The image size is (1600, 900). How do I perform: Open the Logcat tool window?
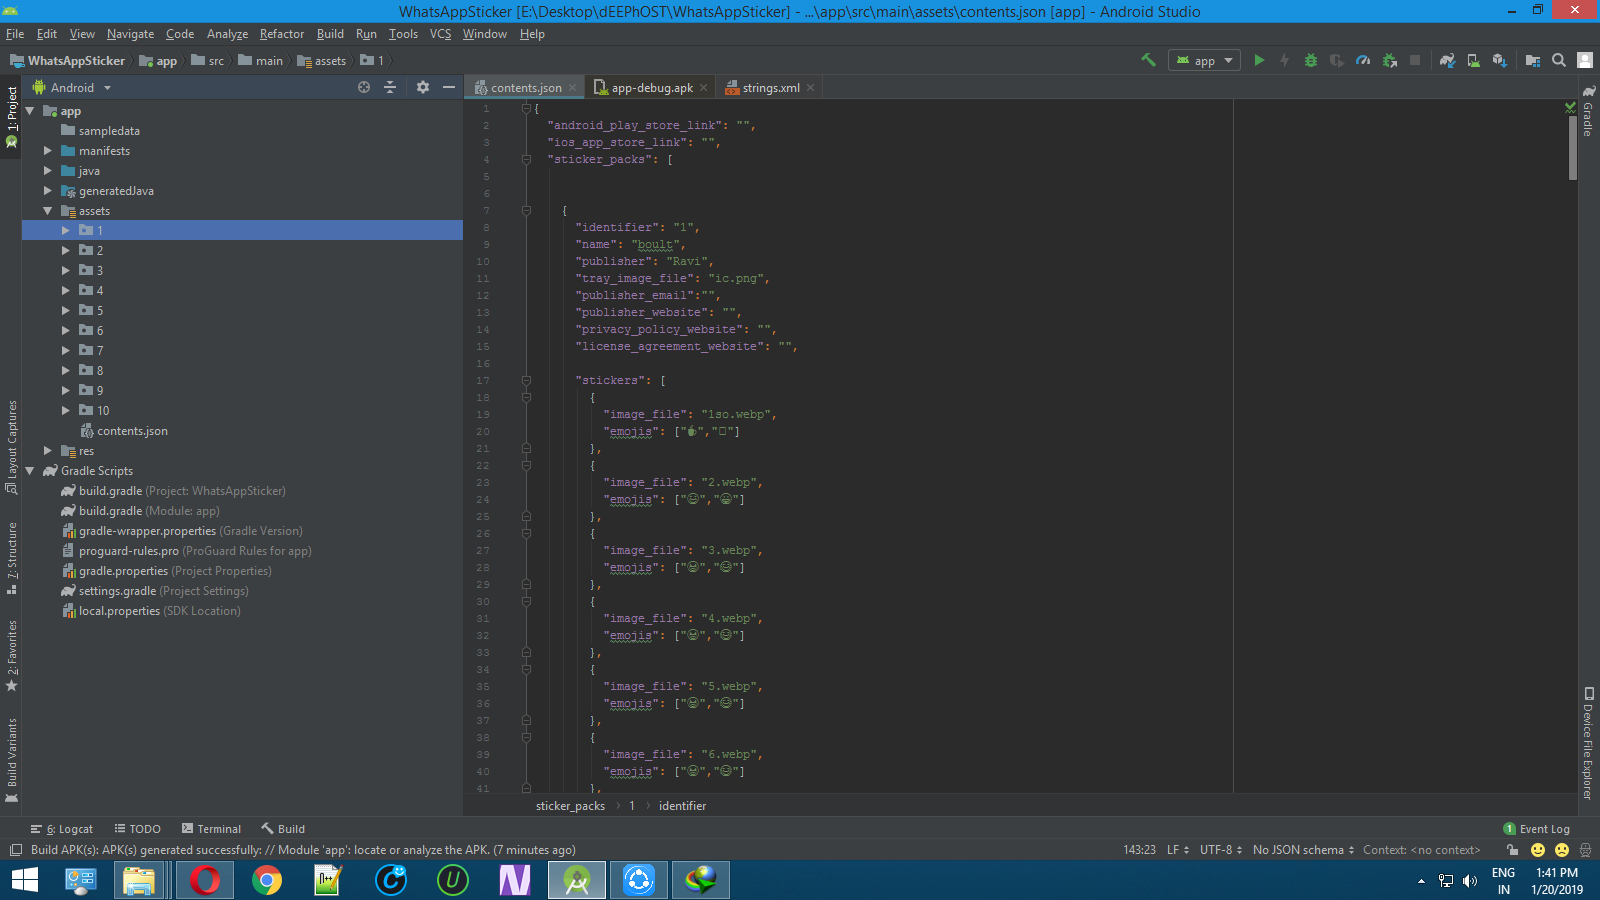[62, 829]
